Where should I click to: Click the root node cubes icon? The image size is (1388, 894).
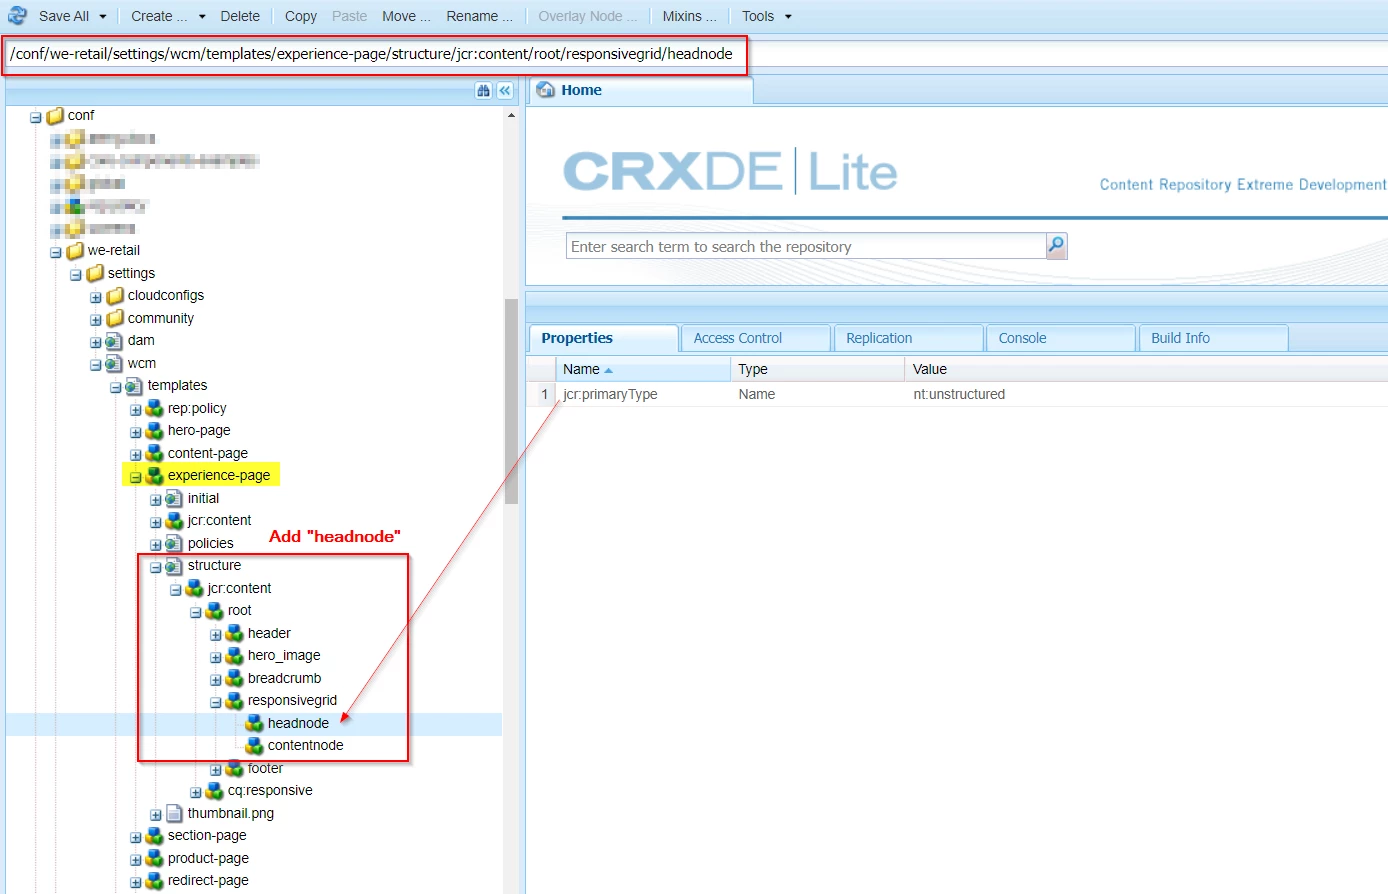215,611
